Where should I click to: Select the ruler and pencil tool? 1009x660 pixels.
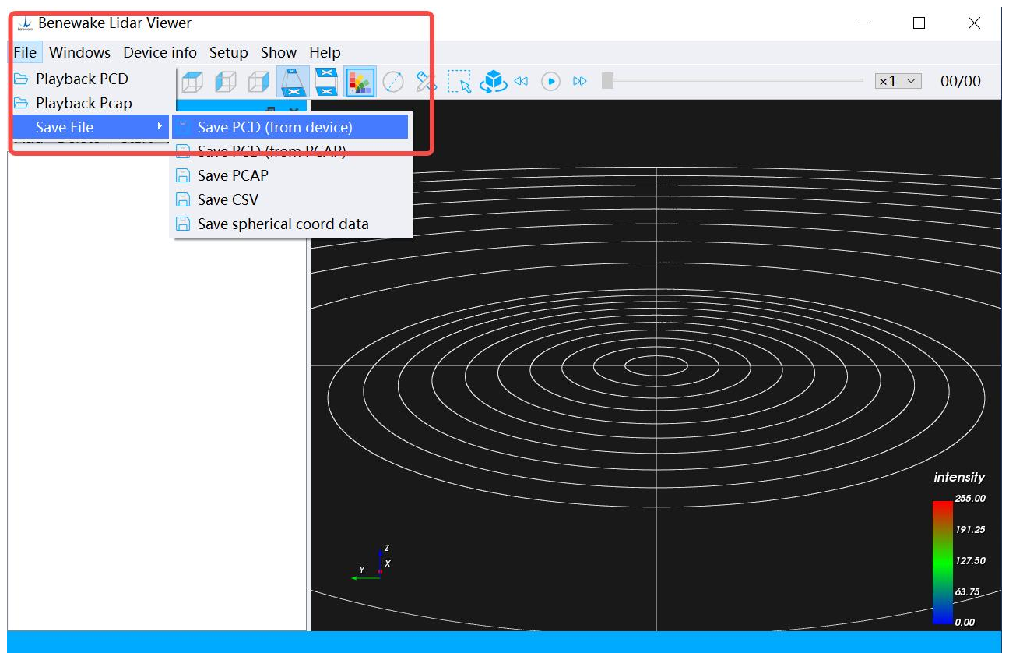click(426, 82)
